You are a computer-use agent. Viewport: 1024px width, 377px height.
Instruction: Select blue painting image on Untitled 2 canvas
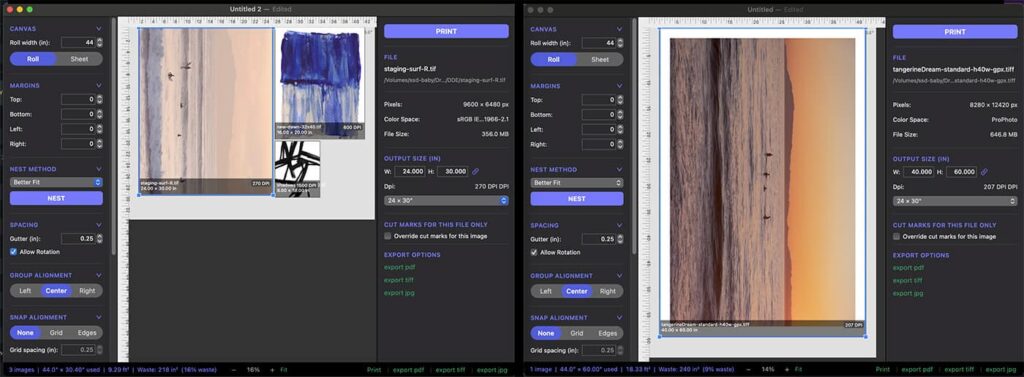320,84
